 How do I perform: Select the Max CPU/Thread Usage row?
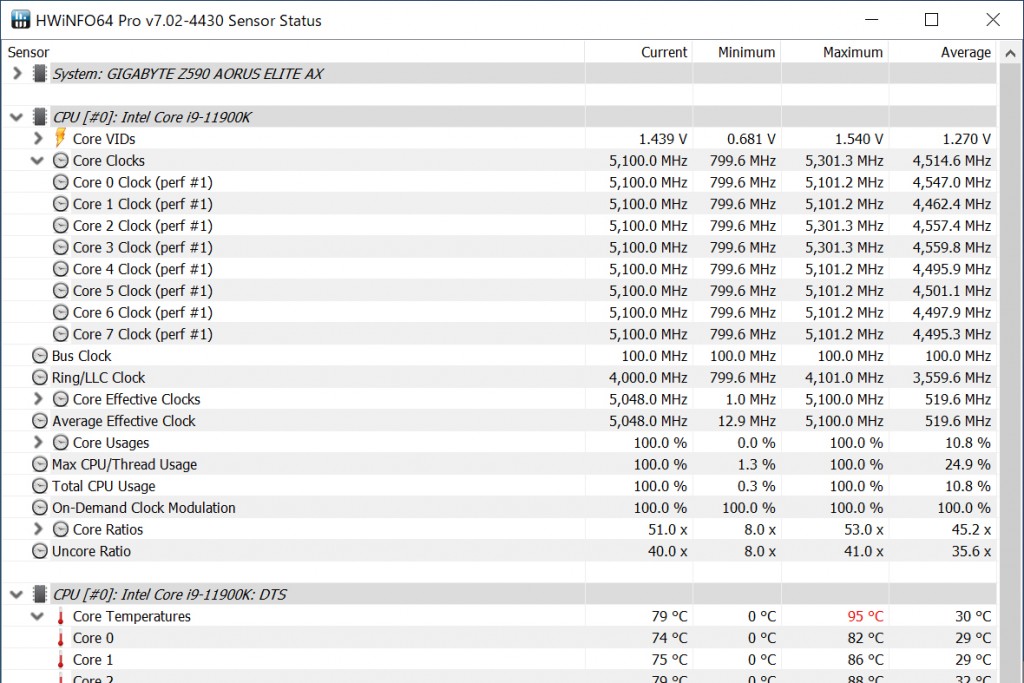pos(499,464)
